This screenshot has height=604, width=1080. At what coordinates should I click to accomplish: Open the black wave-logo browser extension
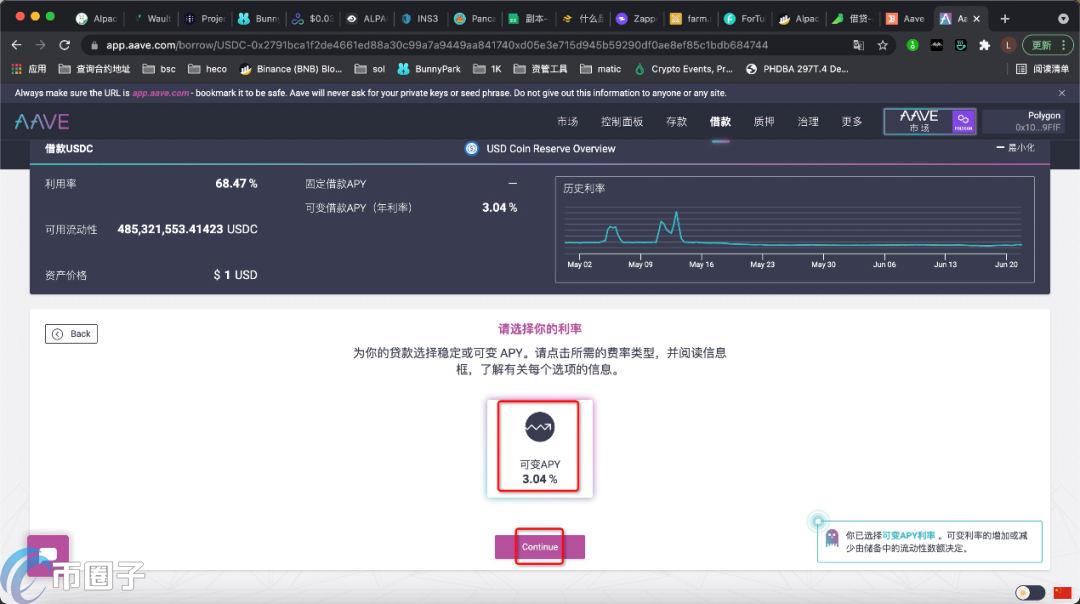coord(937,45)
